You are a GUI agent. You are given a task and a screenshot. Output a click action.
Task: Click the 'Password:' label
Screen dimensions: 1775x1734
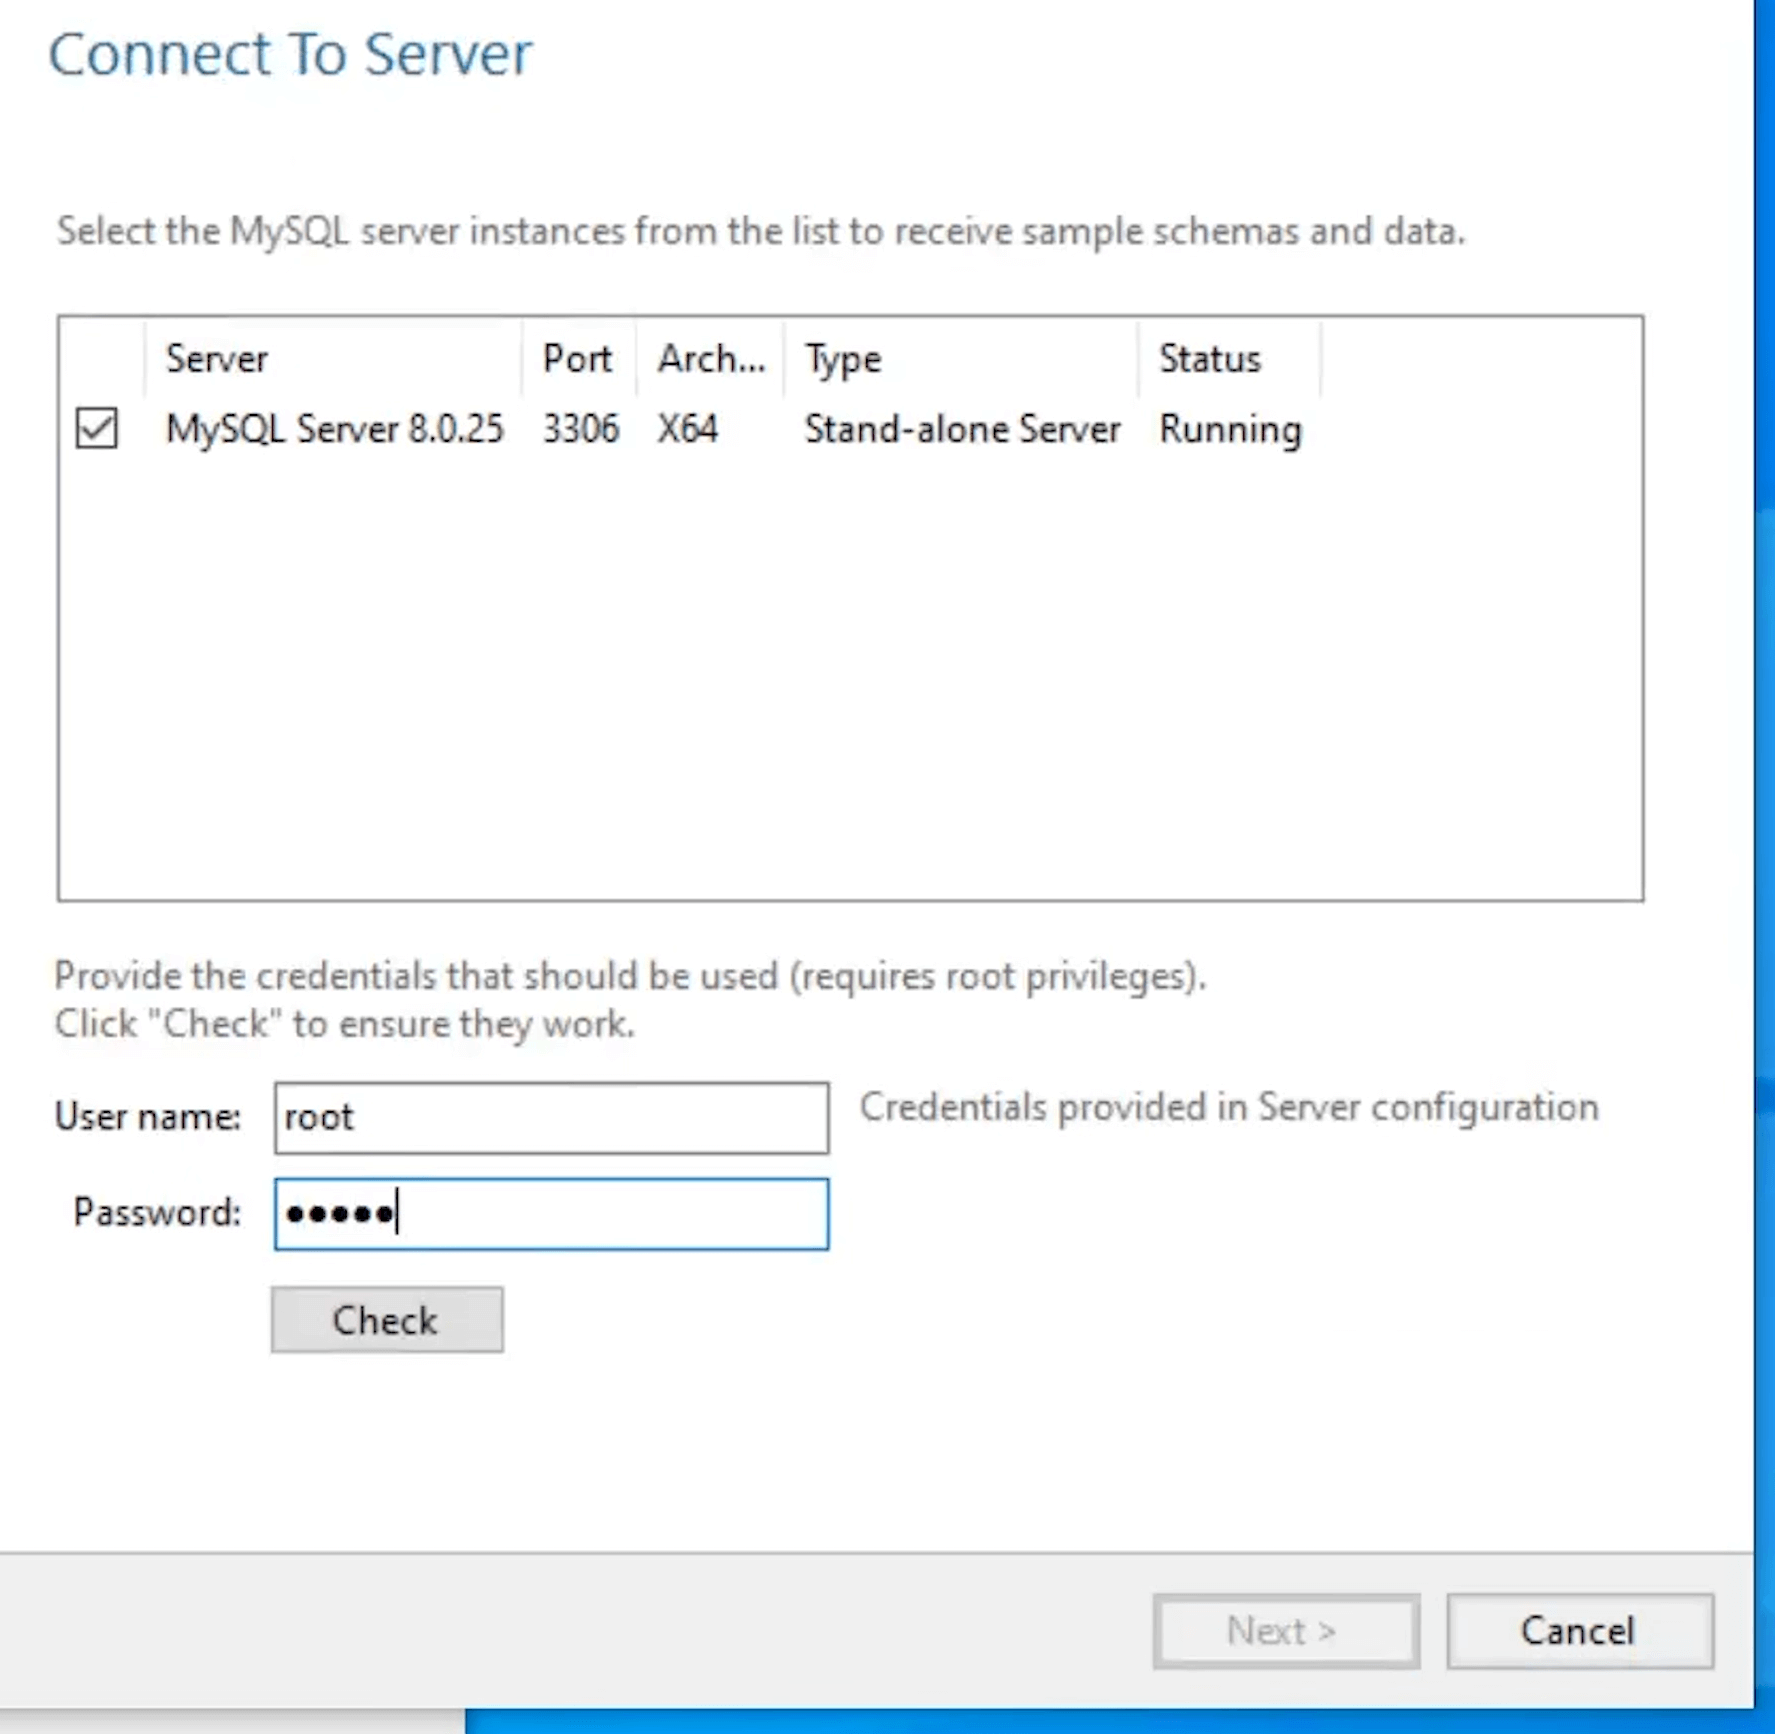click(x=157, y=1213)
